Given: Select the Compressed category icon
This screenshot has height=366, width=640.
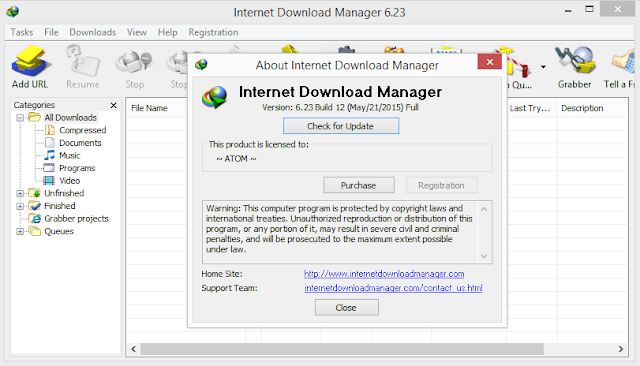Looking at the screenshot, I should tap(50, 130).
